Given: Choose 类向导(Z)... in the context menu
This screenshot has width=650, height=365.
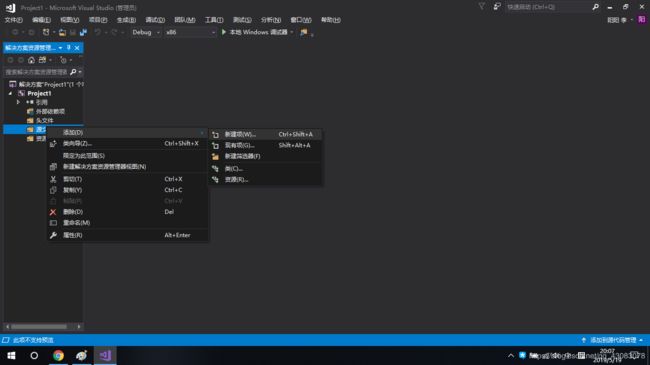Looking at the screenshot, I should tap(128, 144).
